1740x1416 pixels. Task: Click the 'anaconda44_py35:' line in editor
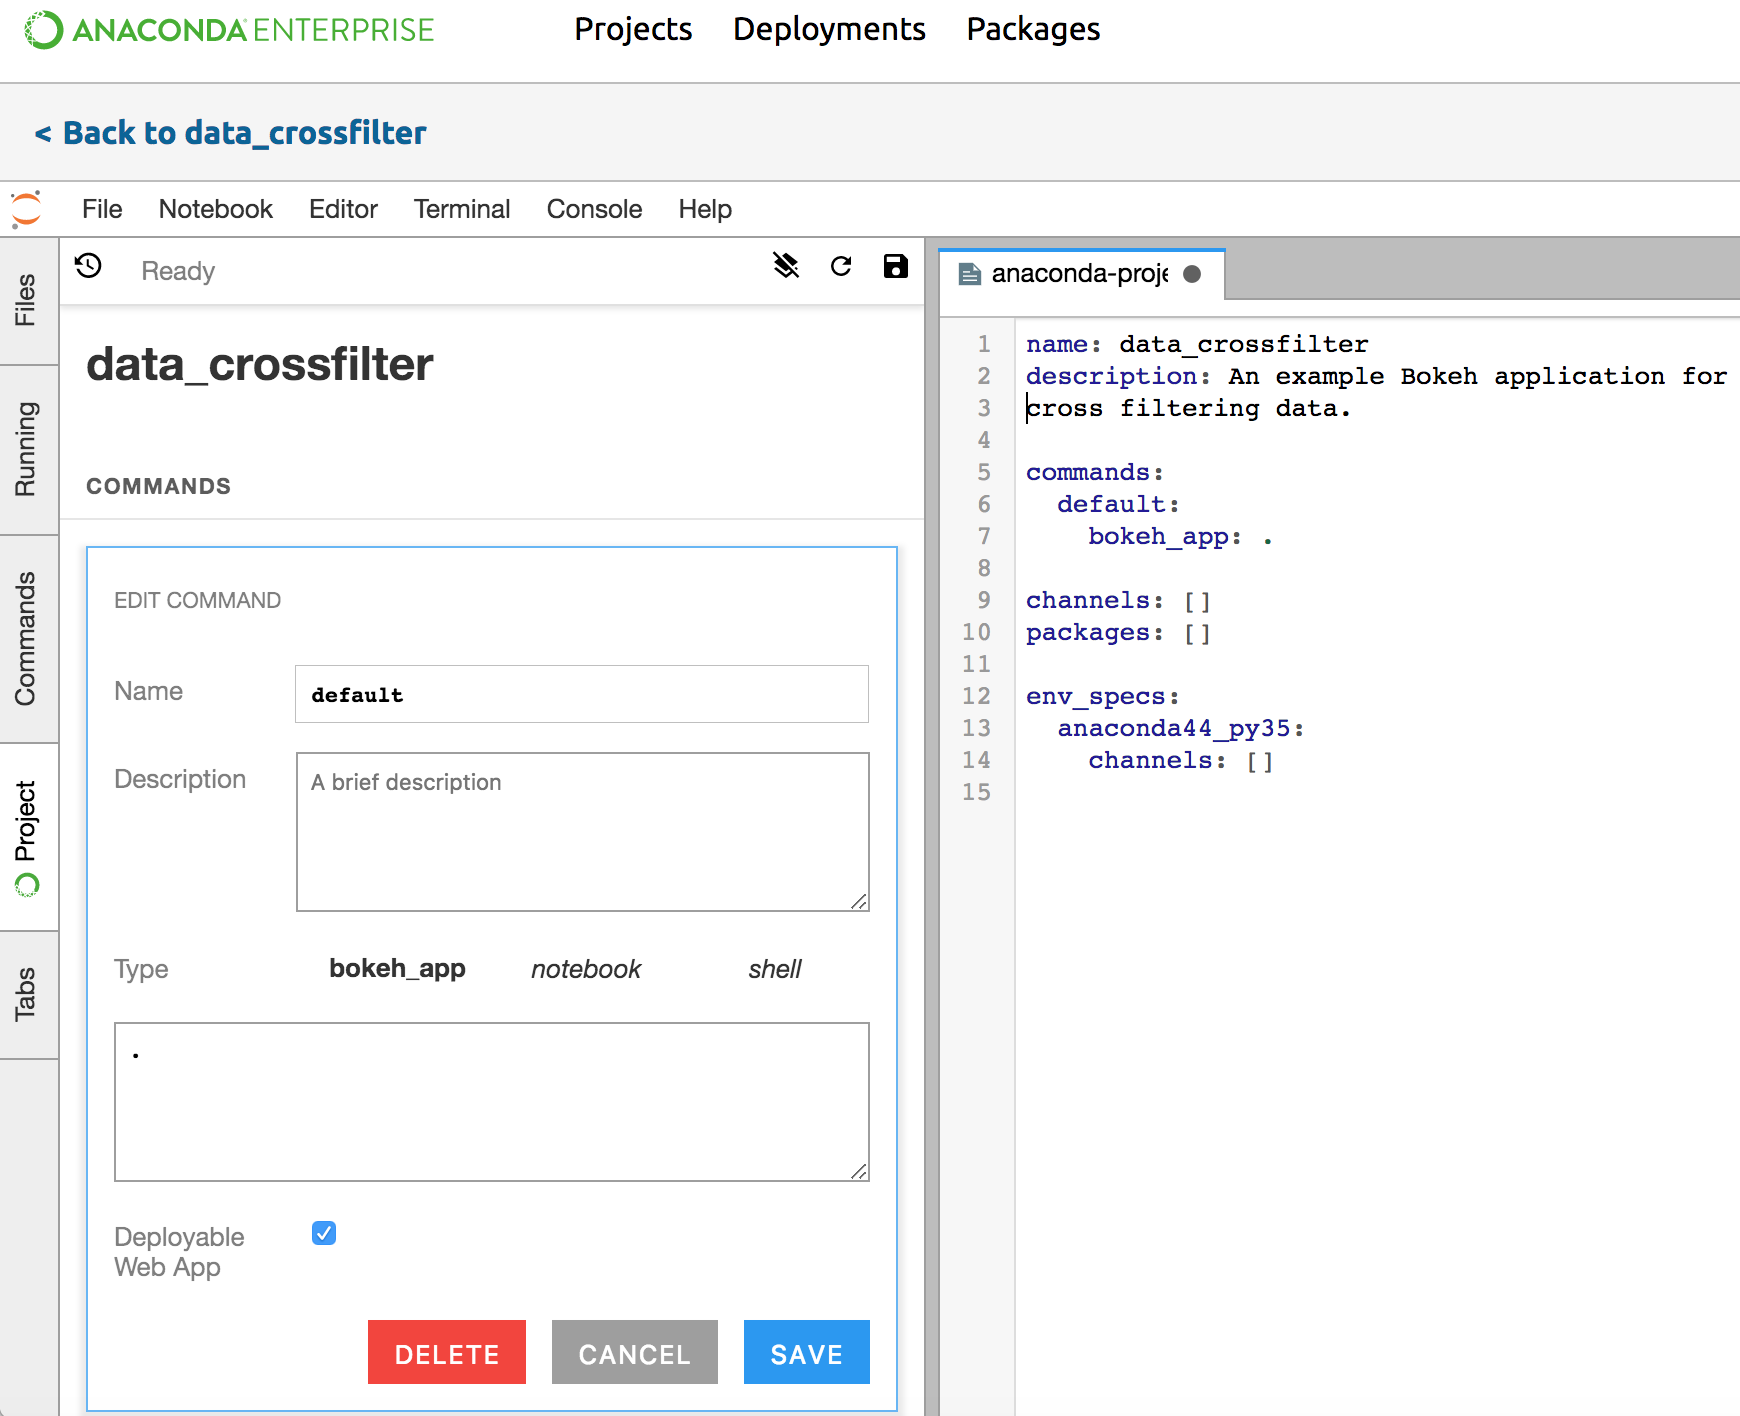[x=1181, y=728]
